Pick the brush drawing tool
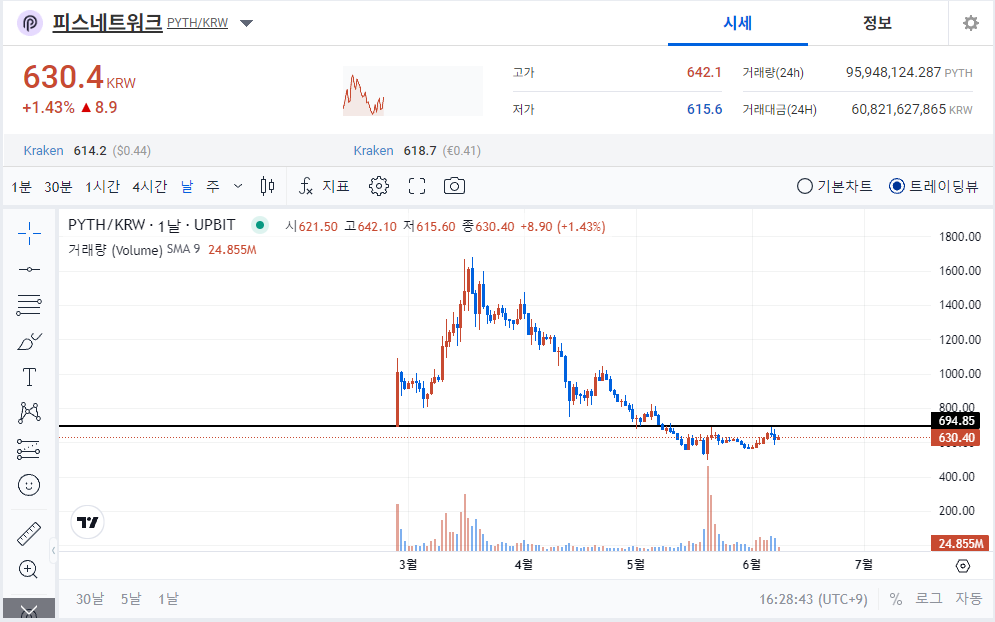Image resolution: width=995 pixels, height=622 pixels. click(x=29, y=340)
